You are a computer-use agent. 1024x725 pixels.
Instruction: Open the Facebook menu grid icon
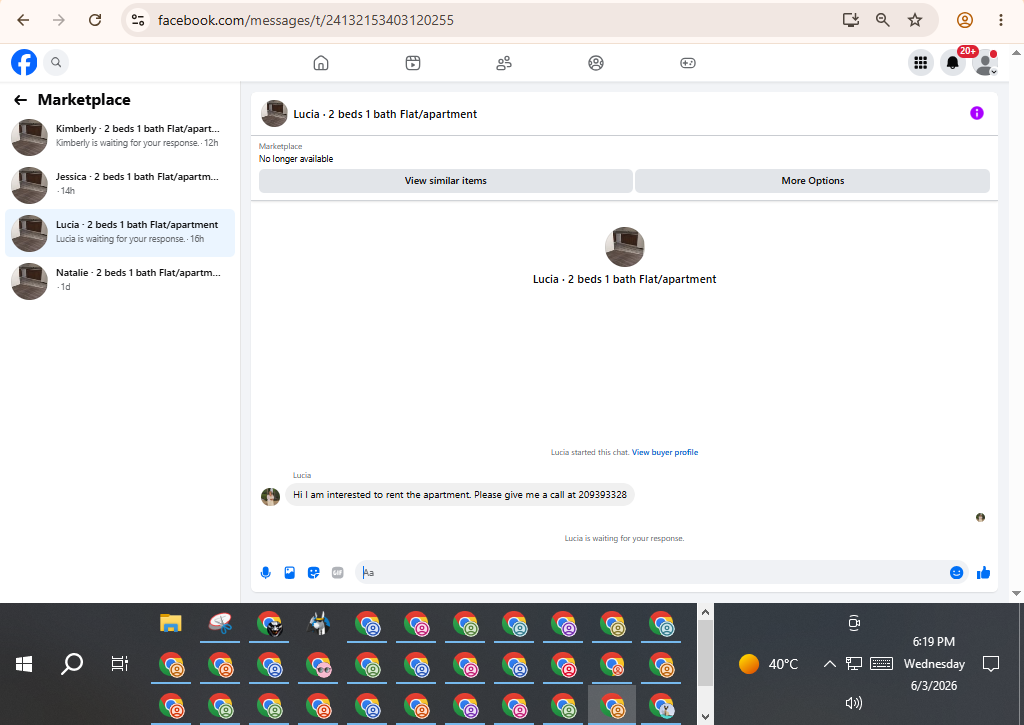point(921,63)
